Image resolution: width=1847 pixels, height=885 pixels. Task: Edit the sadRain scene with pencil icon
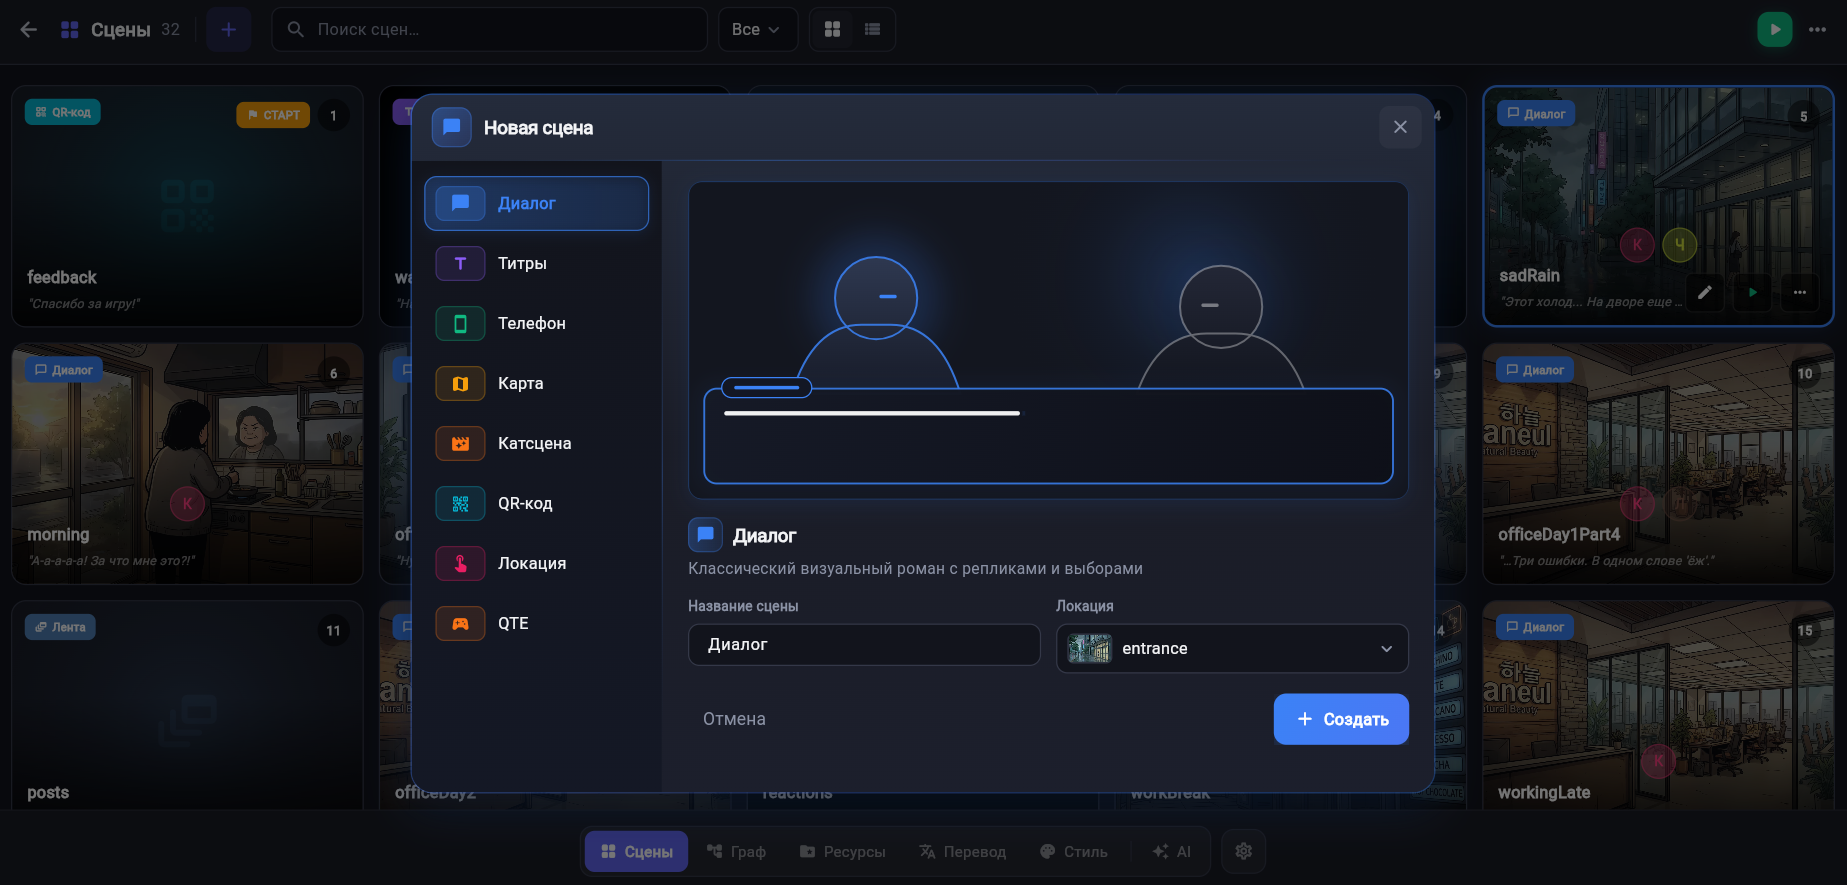(1705, 292)
